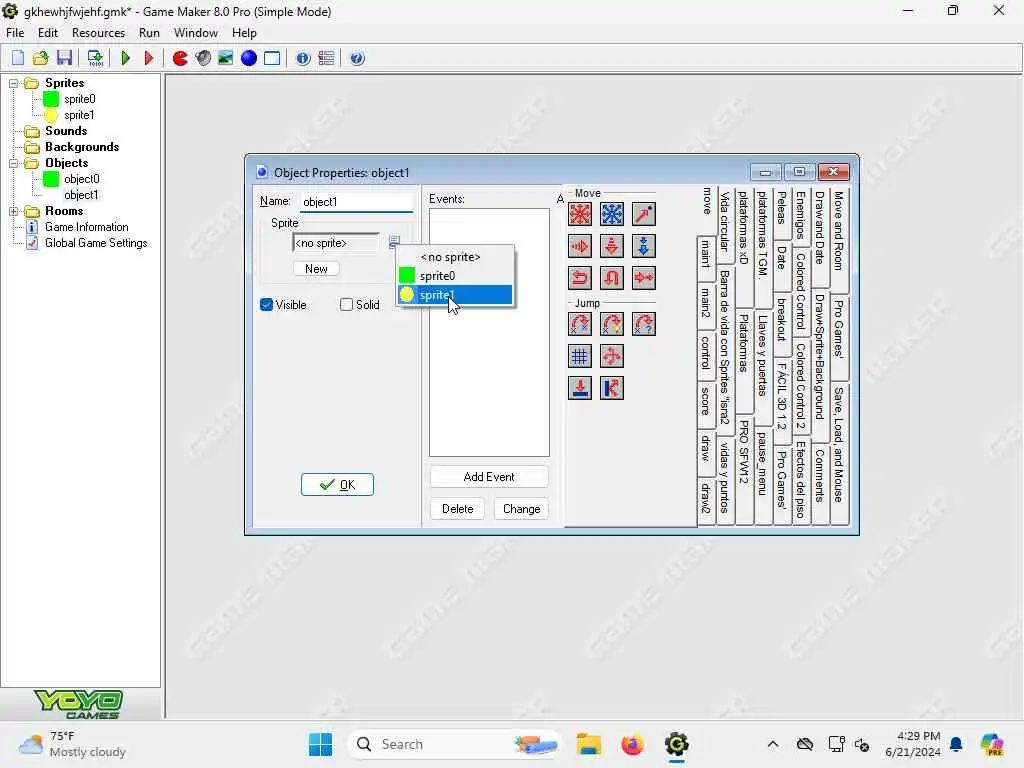Select the Speed Horizontal action
This screenshot has width=1024, height=768.
[x=580, y=246]
